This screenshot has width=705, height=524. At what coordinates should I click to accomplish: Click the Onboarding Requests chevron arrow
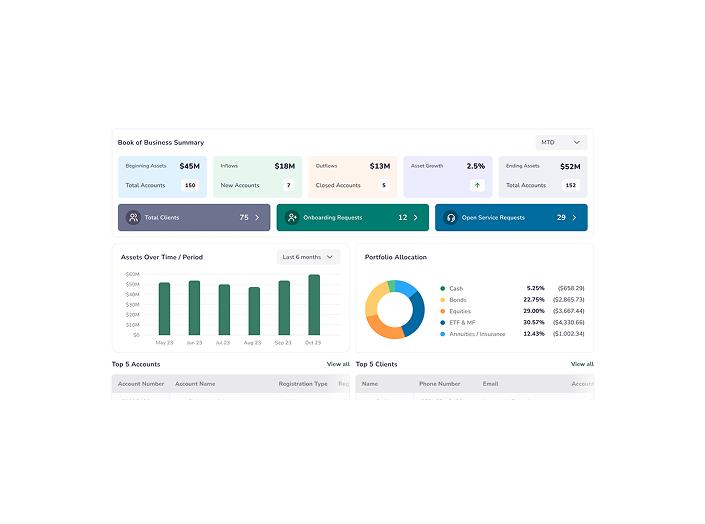(416, 217)
